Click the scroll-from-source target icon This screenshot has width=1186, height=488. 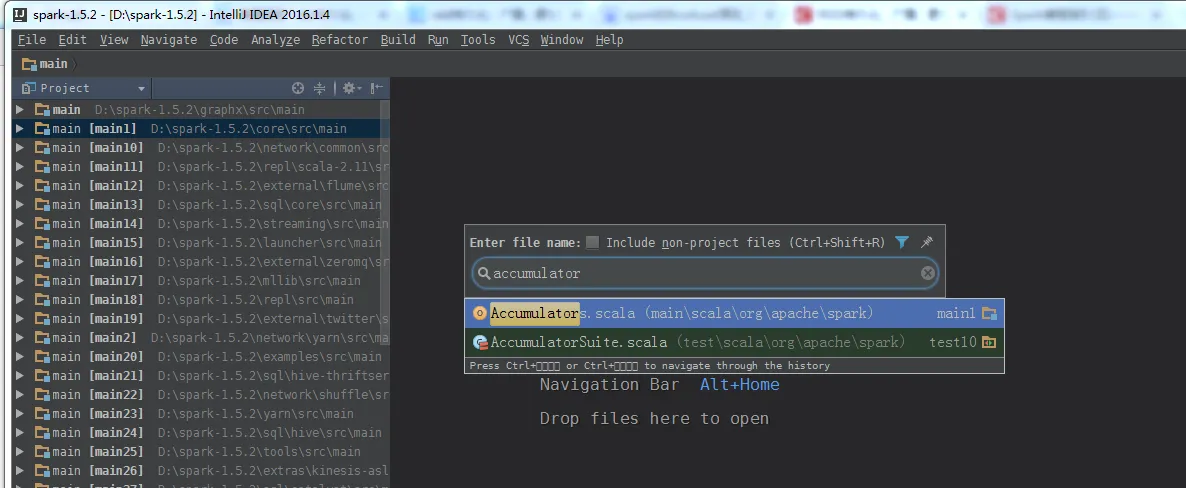(x=298, y=88)
